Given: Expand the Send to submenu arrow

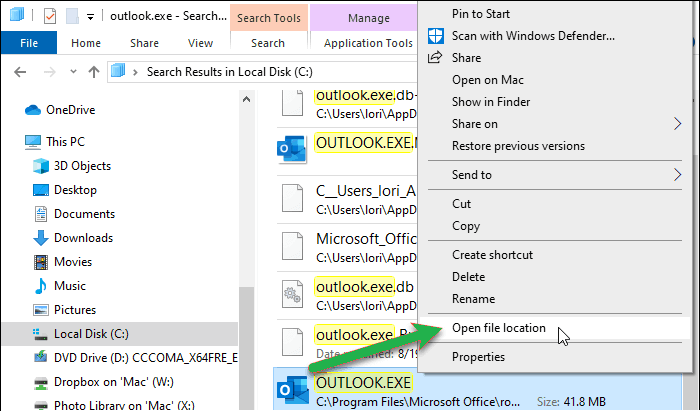Looking at the screenshot, I should coord(677,174).
